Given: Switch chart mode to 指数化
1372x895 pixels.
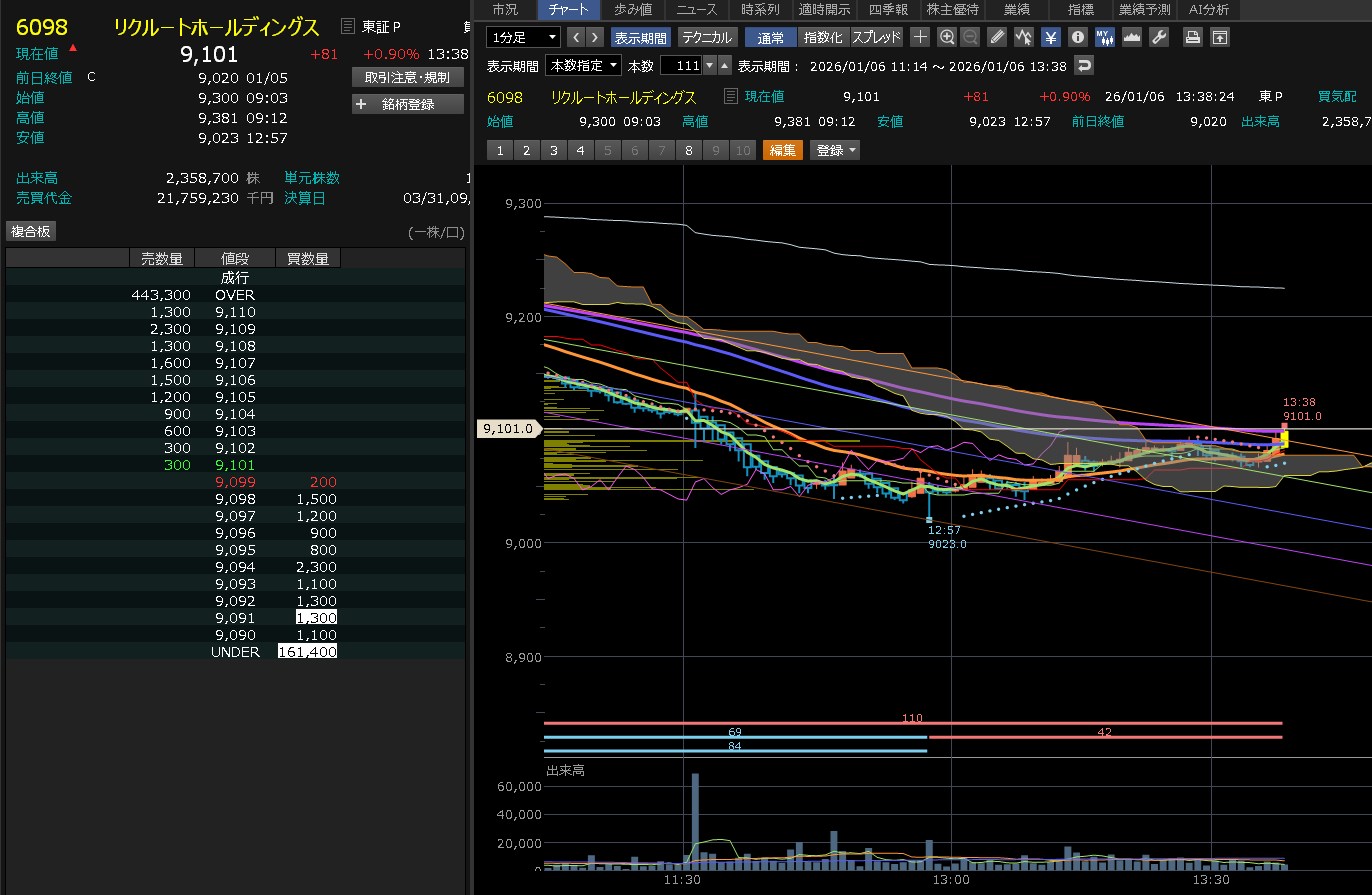Looking at the screenshot, I should tap(822, 37).
